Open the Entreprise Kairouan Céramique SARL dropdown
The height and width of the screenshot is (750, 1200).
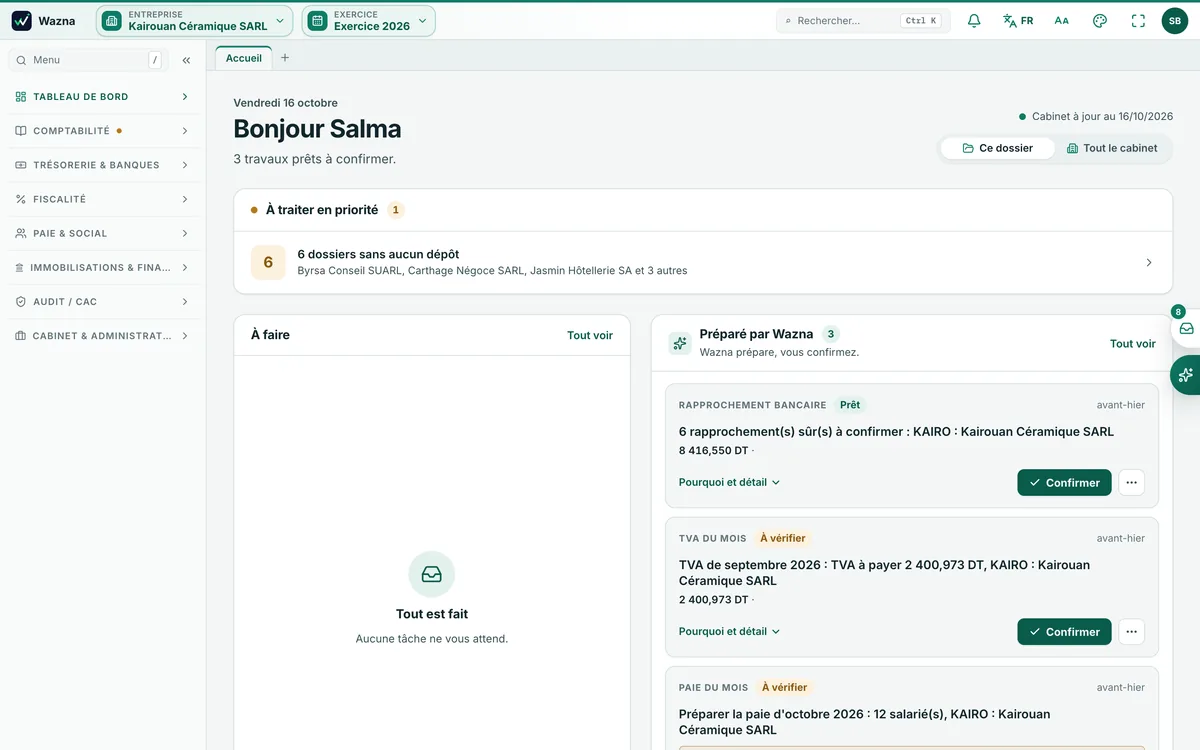click(195, 21)
